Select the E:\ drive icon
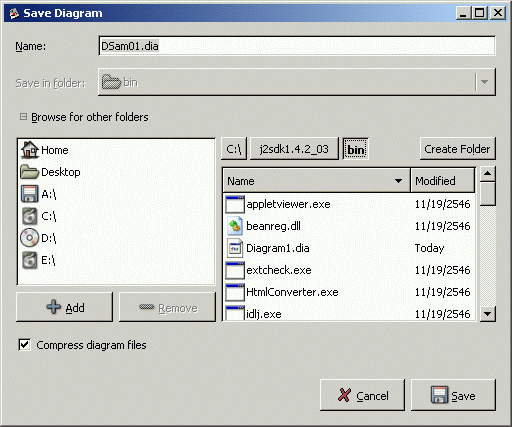Screen dimensions: 512x427 click(x=30, y=260)
